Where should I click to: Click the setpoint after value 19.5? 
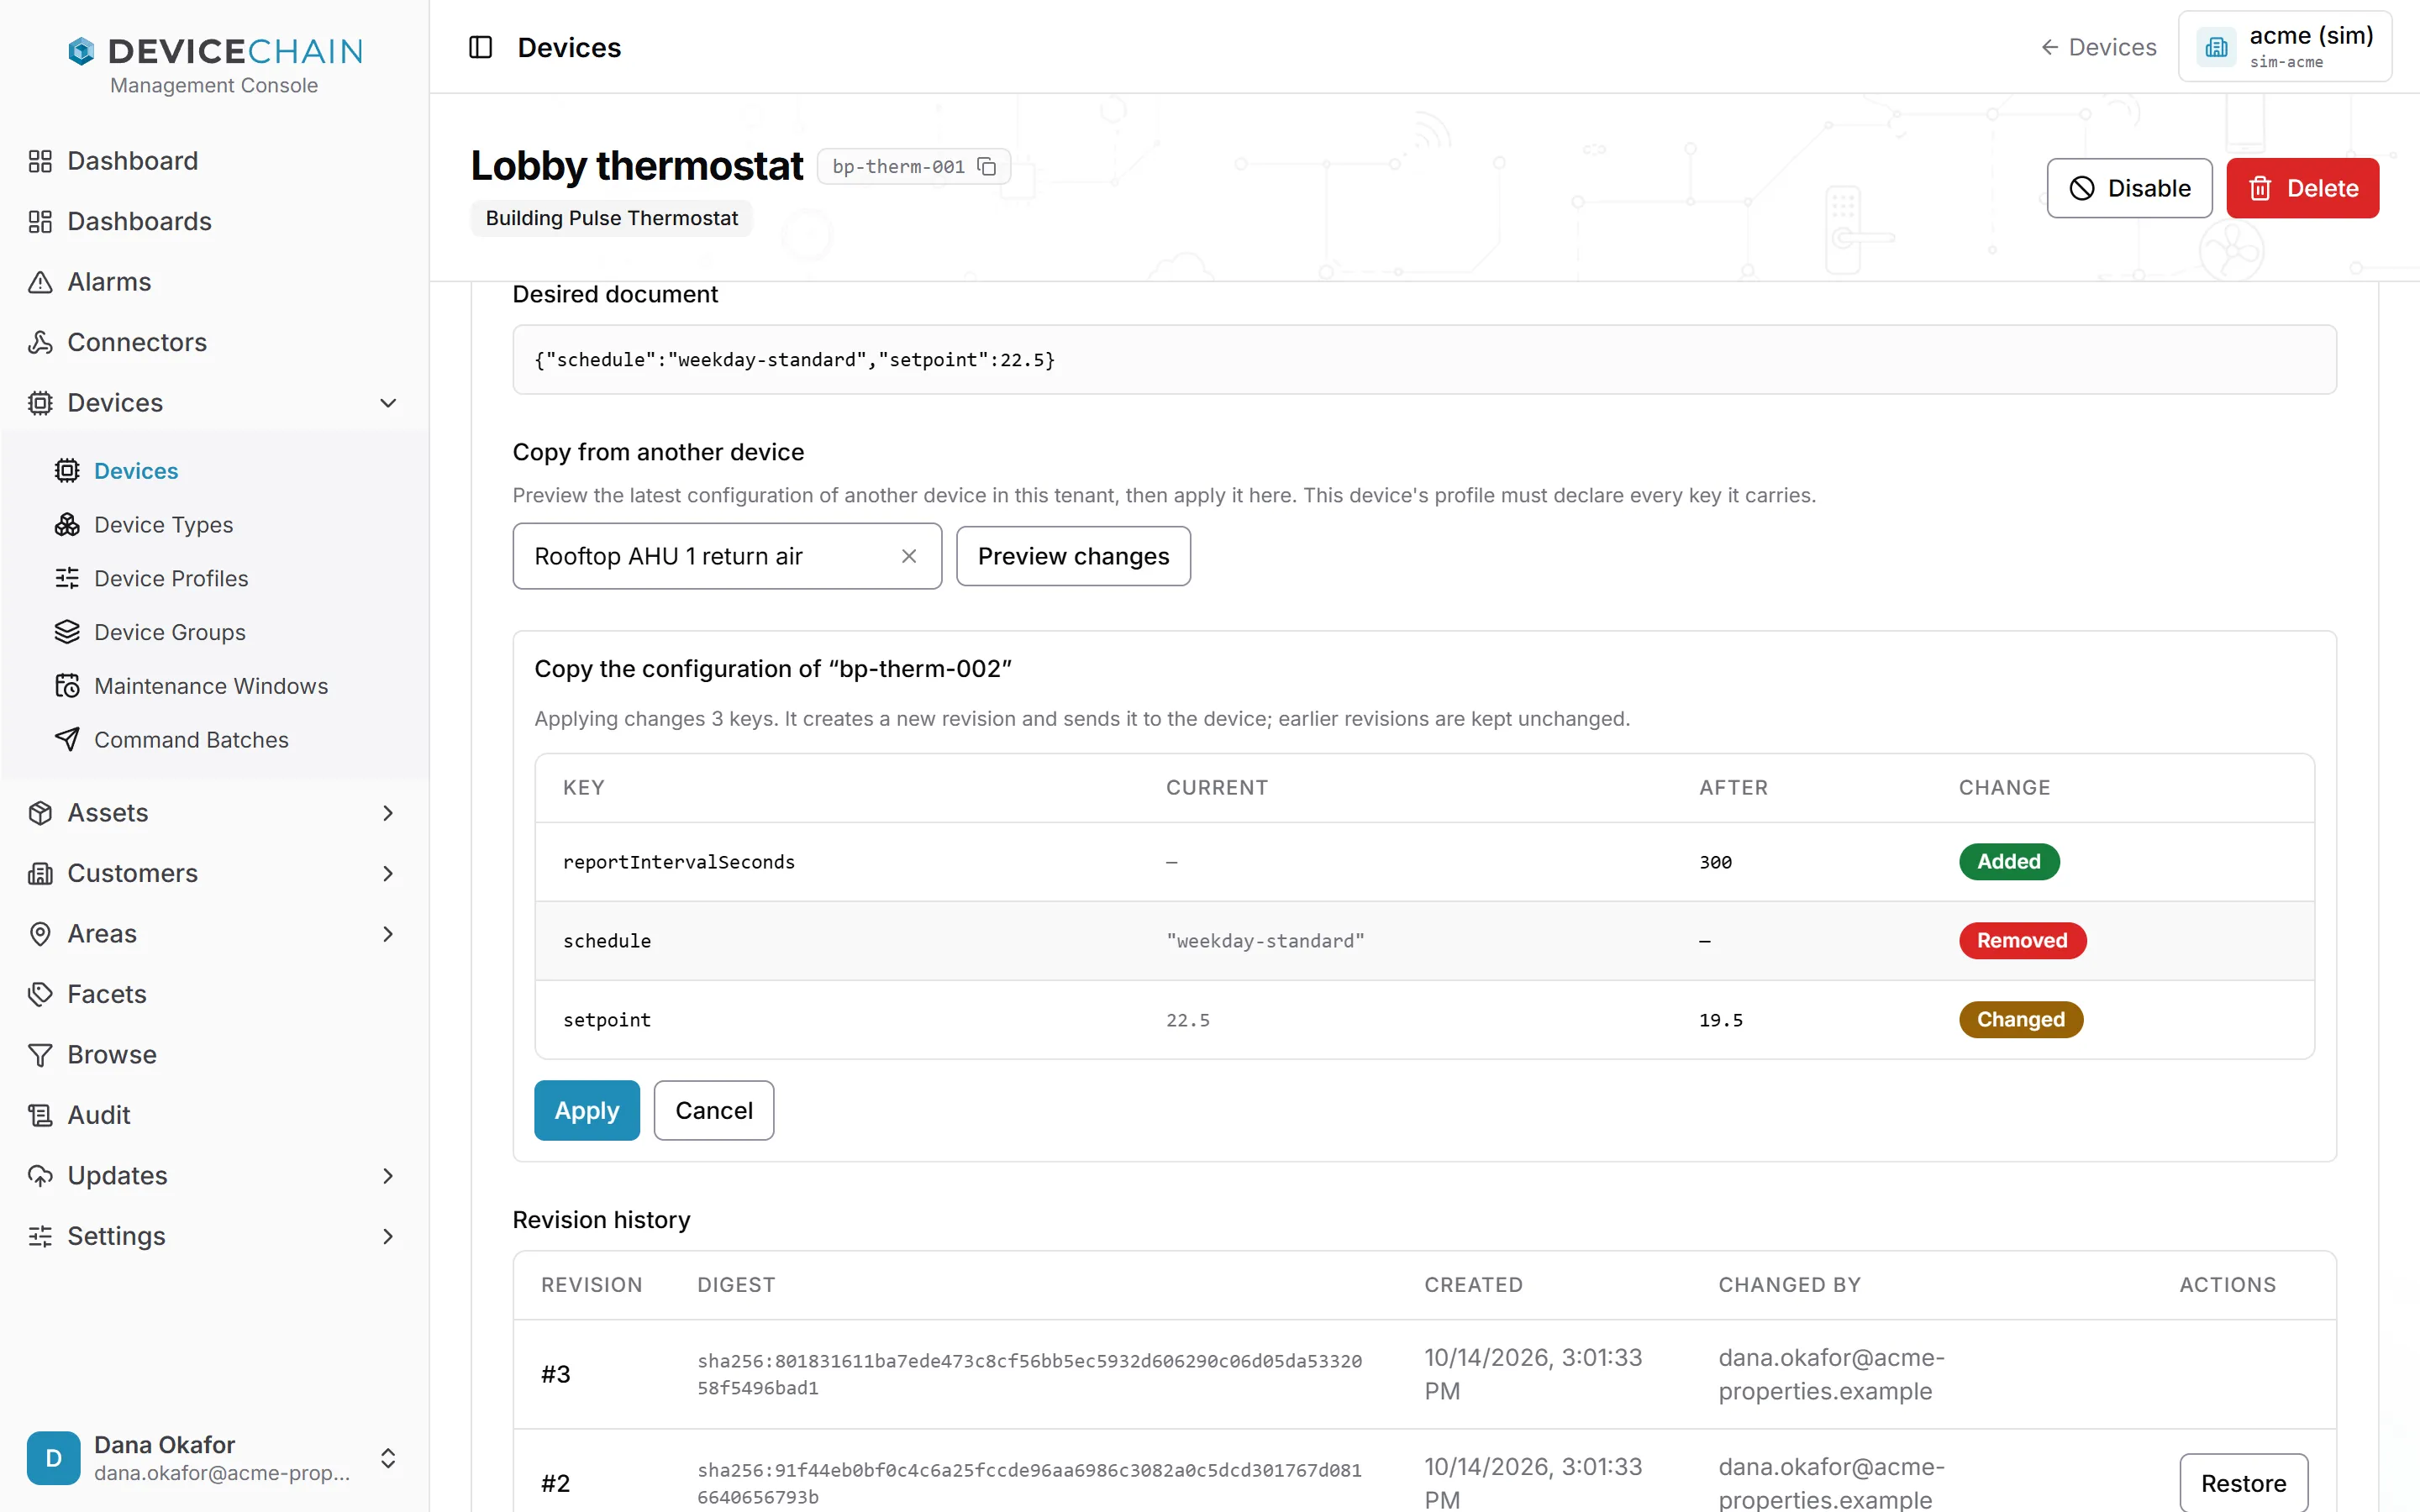1720,1020
